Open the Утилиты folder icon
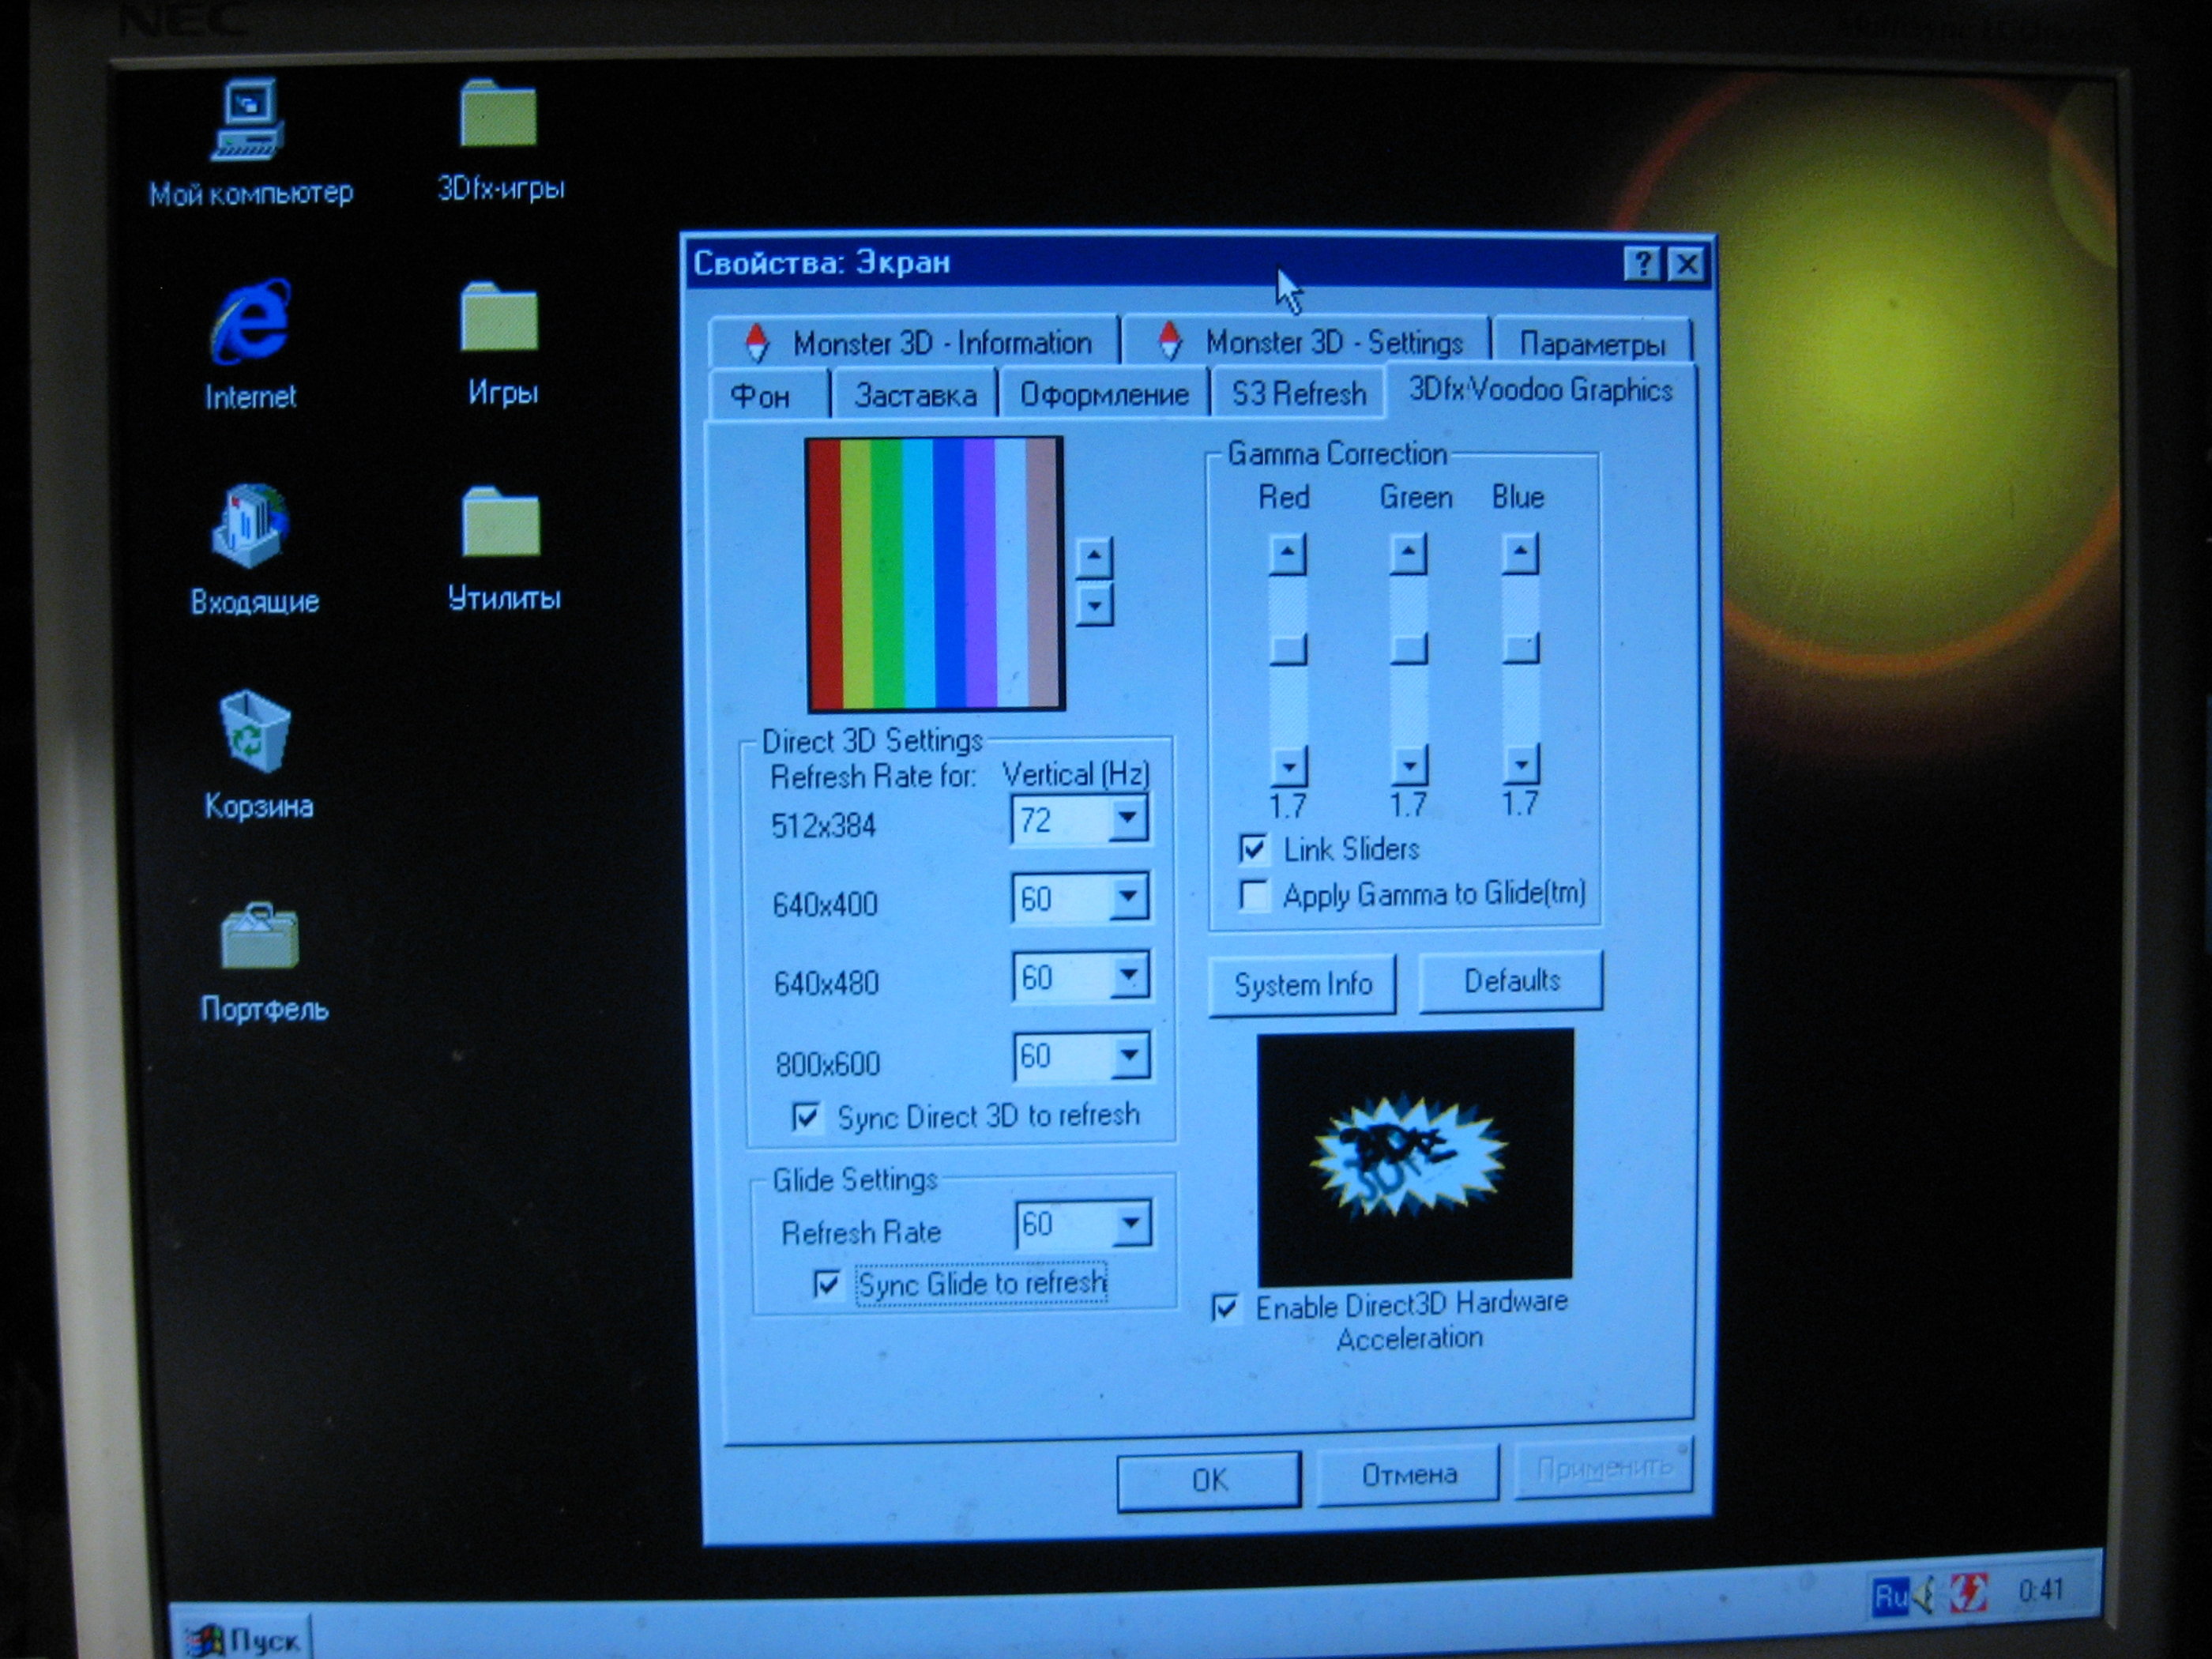The image size is (2212, 1659). (500, 523)
